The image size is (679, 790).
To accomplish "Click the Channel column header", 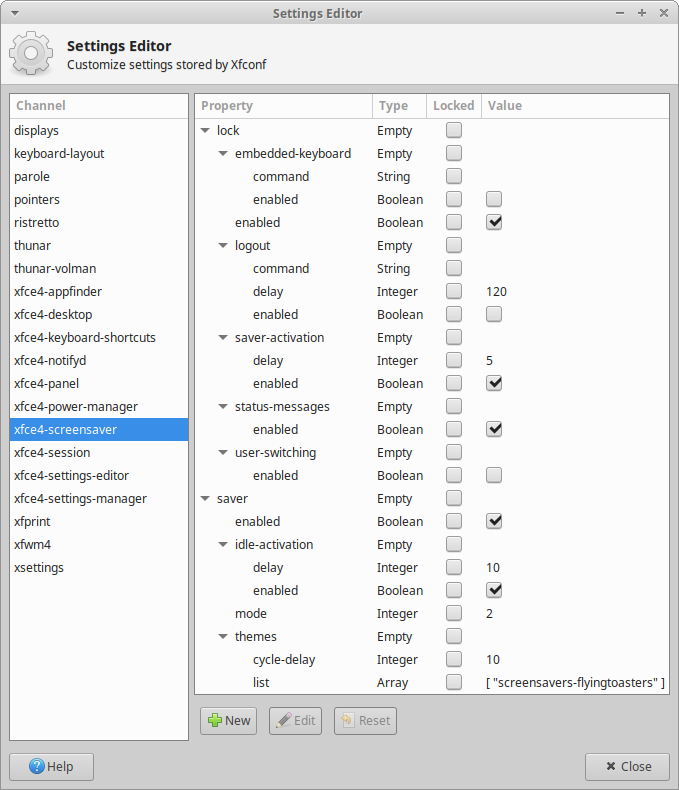I will click(99, 106).
